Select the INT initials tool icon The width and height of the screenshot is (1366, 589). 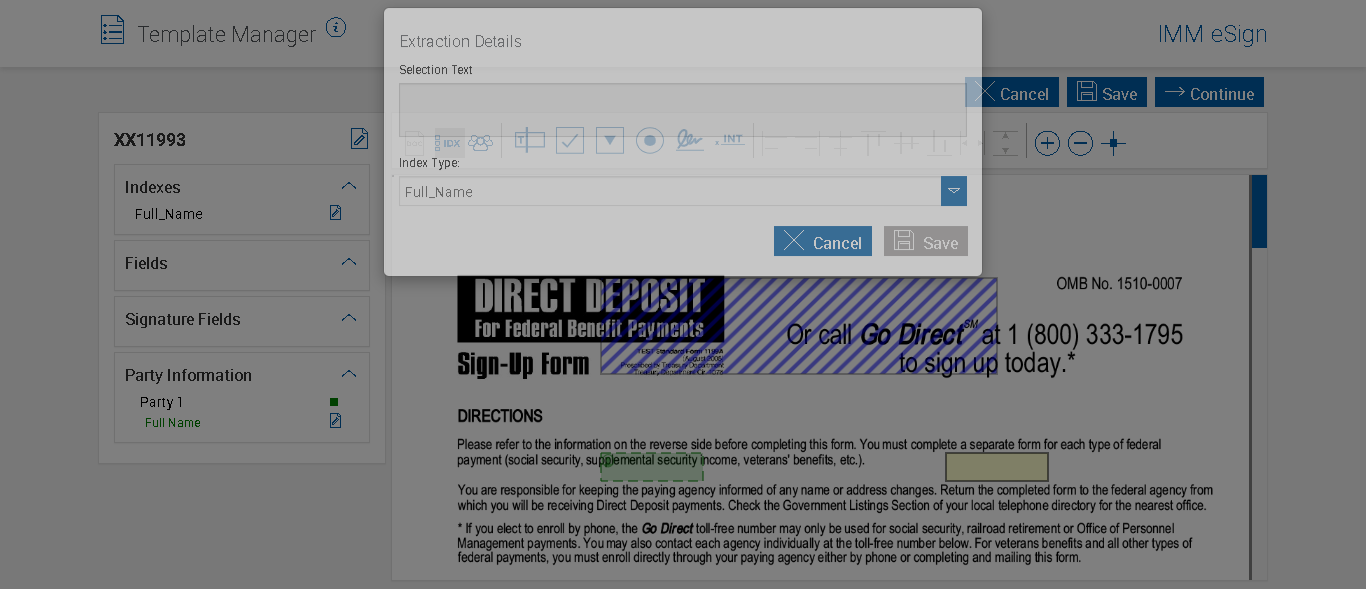point(731,141)
